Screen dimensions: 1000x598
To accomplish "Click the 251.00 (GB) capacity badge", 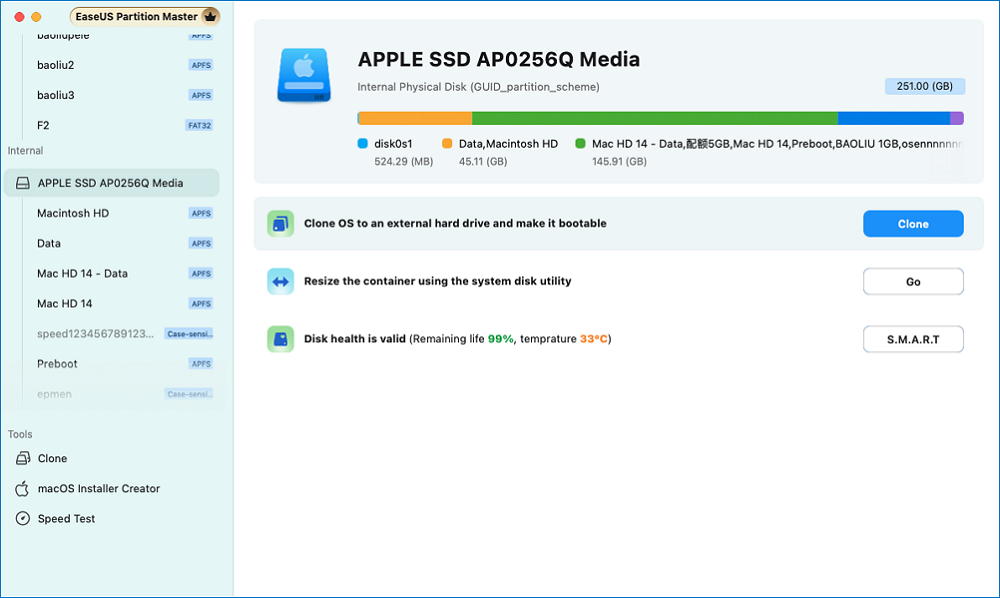I will coord(925,86).
